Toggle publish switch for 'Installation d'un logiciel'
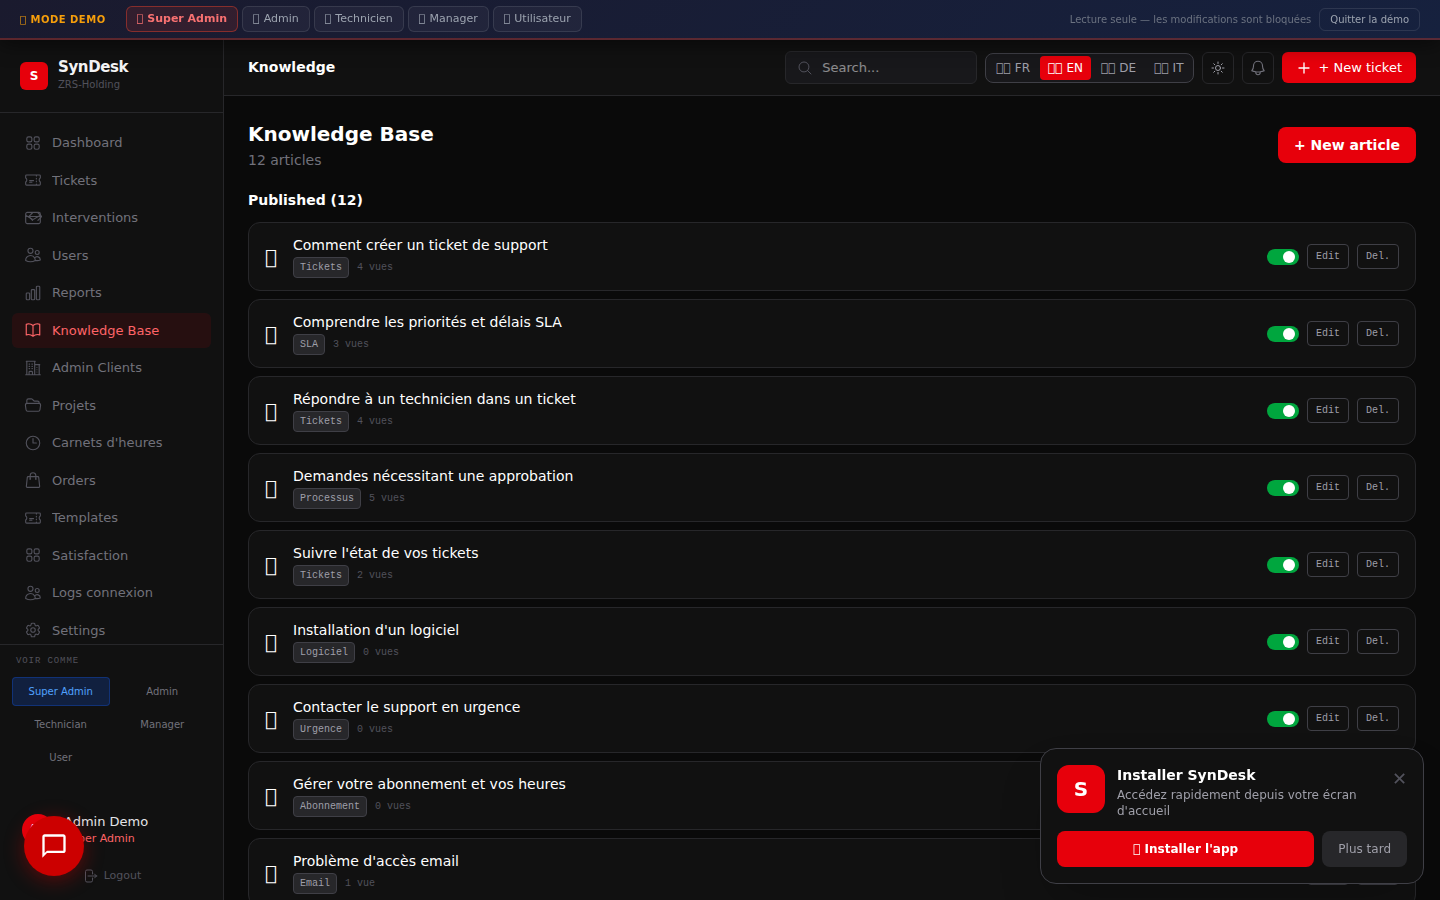The width and height of the screenshot is (1440, 900). pyautogui.click(x=1282, y=642)
